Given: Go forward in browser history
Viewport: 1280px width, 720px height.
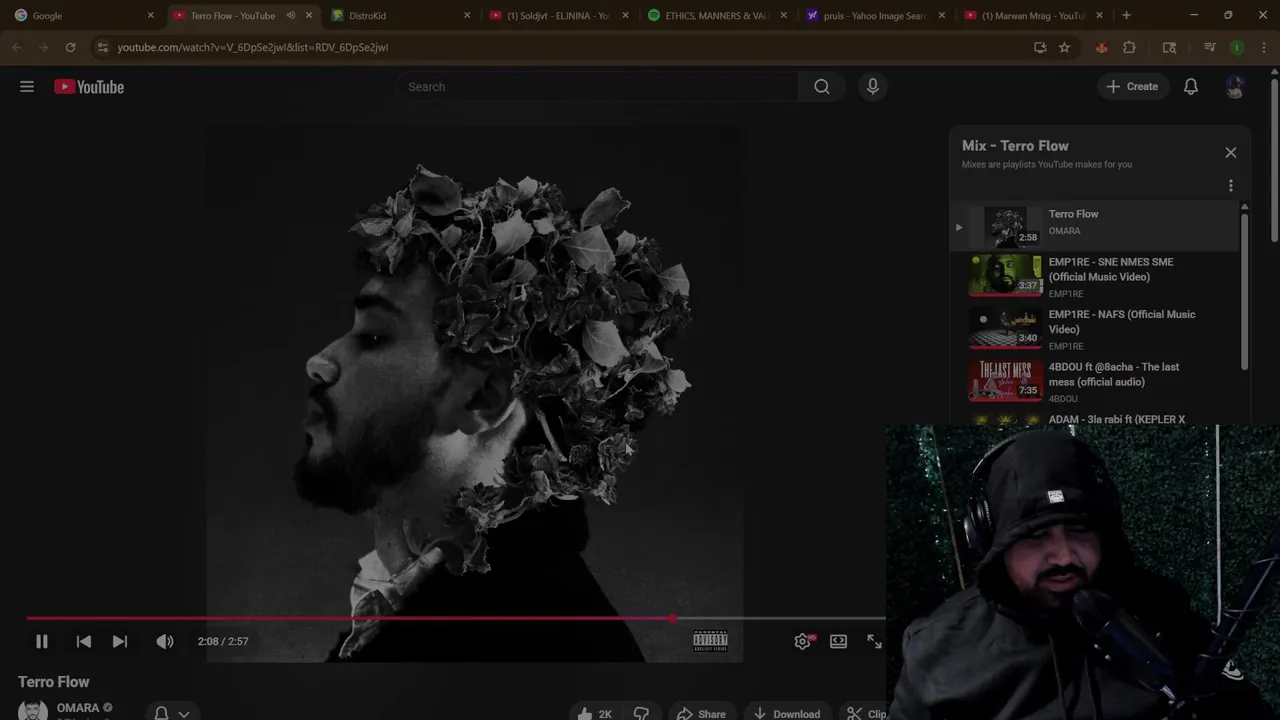Looking at the screenshot, I should [43, 47].
